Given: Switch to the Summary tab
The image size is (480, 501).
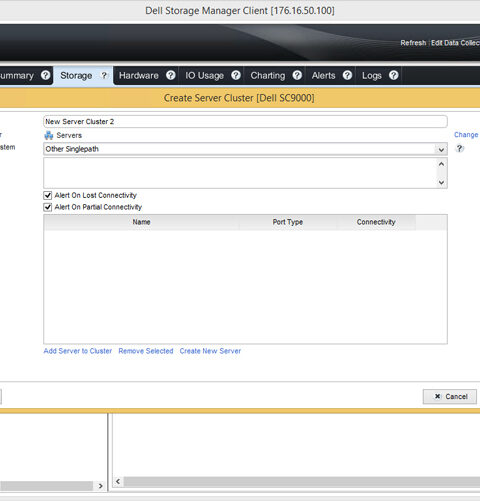Looking at the screenshot, I should 17,75.
